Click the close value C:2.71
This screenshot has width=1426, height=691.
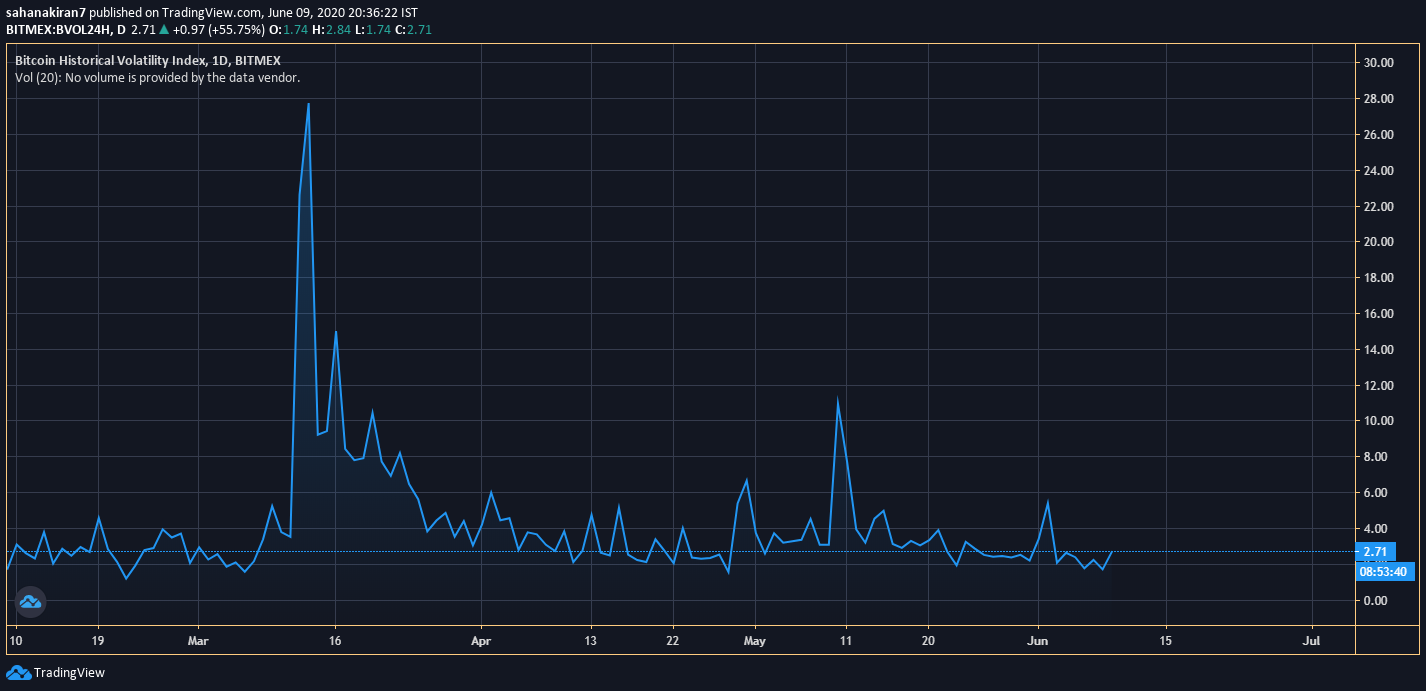click(x=412, y=30)
